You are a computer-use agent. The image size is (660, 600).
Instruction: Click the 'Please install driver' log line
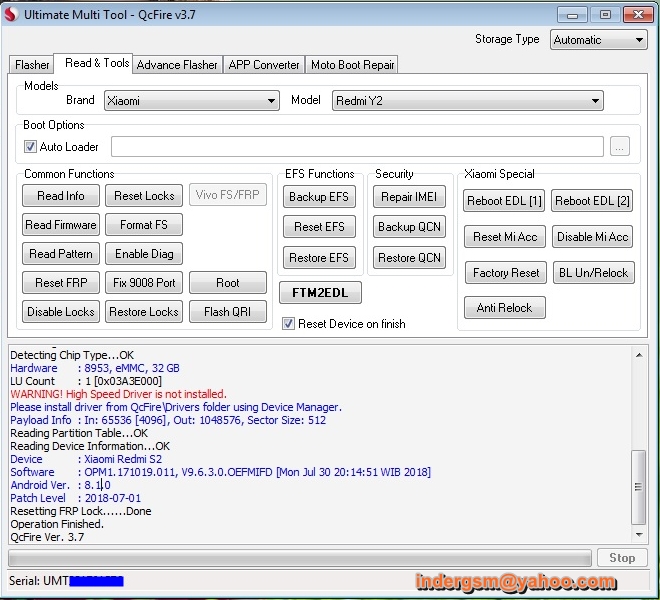pyautogui.click(x=176, y=407)
